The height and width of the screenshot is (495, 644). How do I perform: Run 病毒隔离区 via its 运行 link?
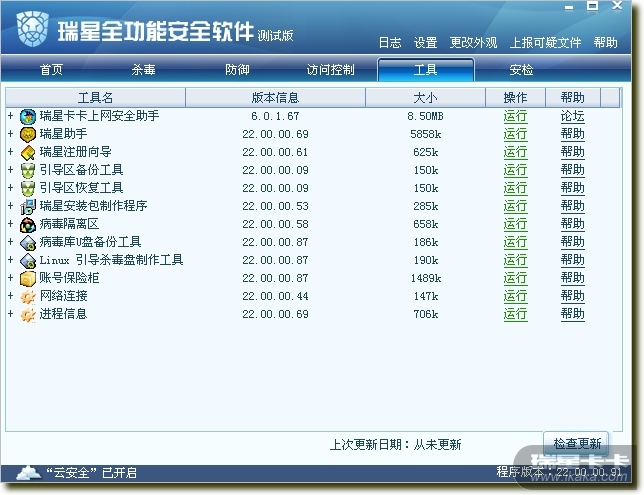[515, 225]
